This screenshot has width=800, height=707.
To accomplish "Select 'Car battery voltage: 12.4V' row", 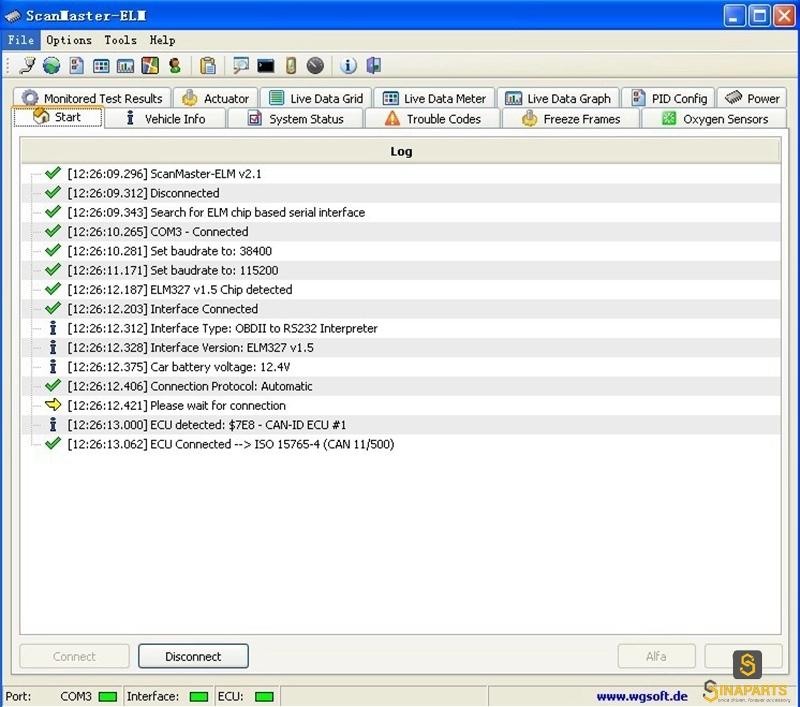I will point(401,367).
